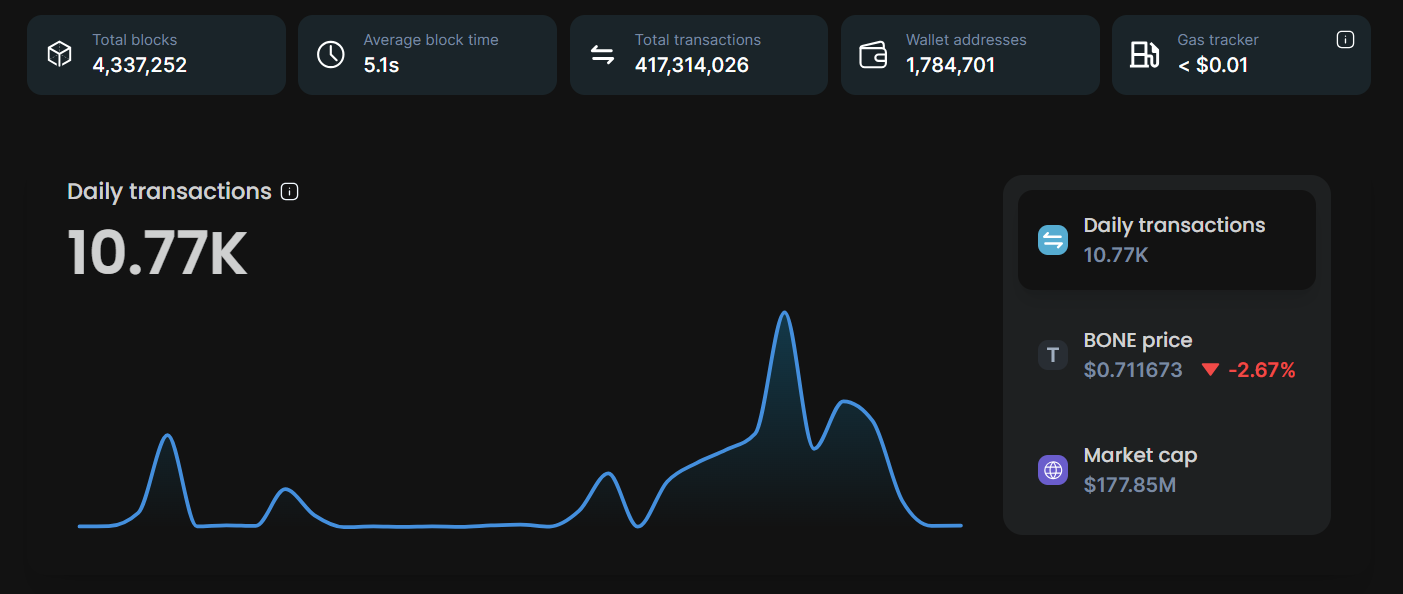Open the Gas tracker stat card
The width and height of the screenshot is (1403, 594).
click(1241, 55)
